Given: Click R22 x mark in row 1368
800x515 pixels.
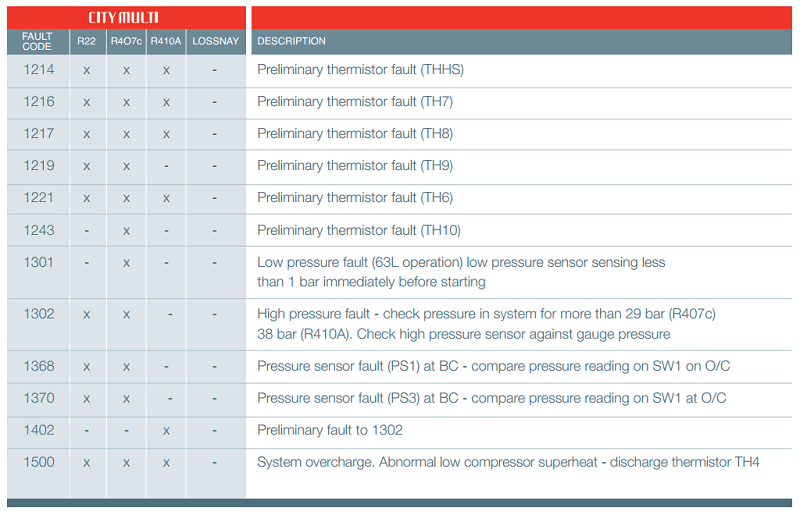Looking at the screenshot, I should (x=87, y=367).
